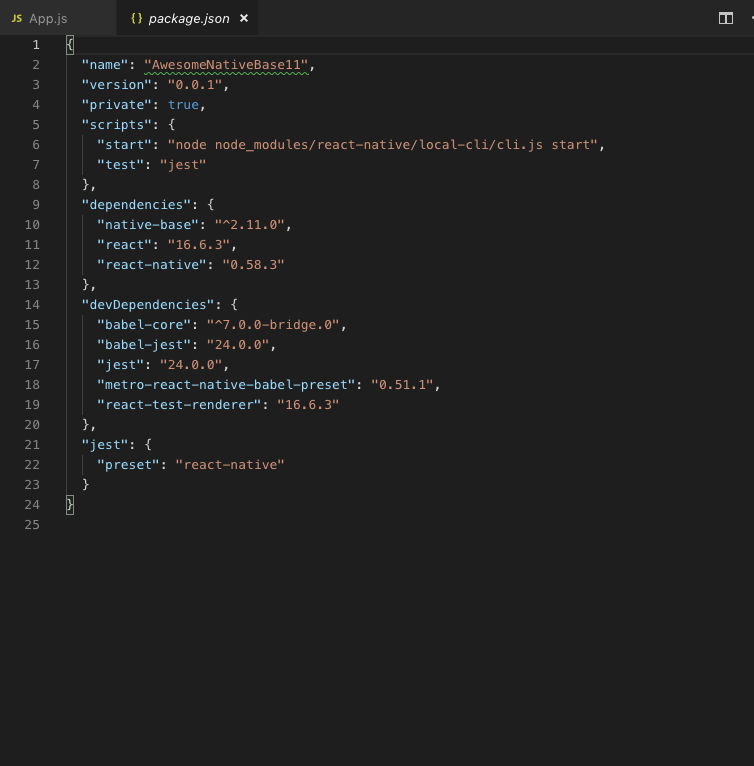Click the "0.51.1" version string
Image resolution: width=754 pixels, height=766 pixels.
(x=402, y=385)
